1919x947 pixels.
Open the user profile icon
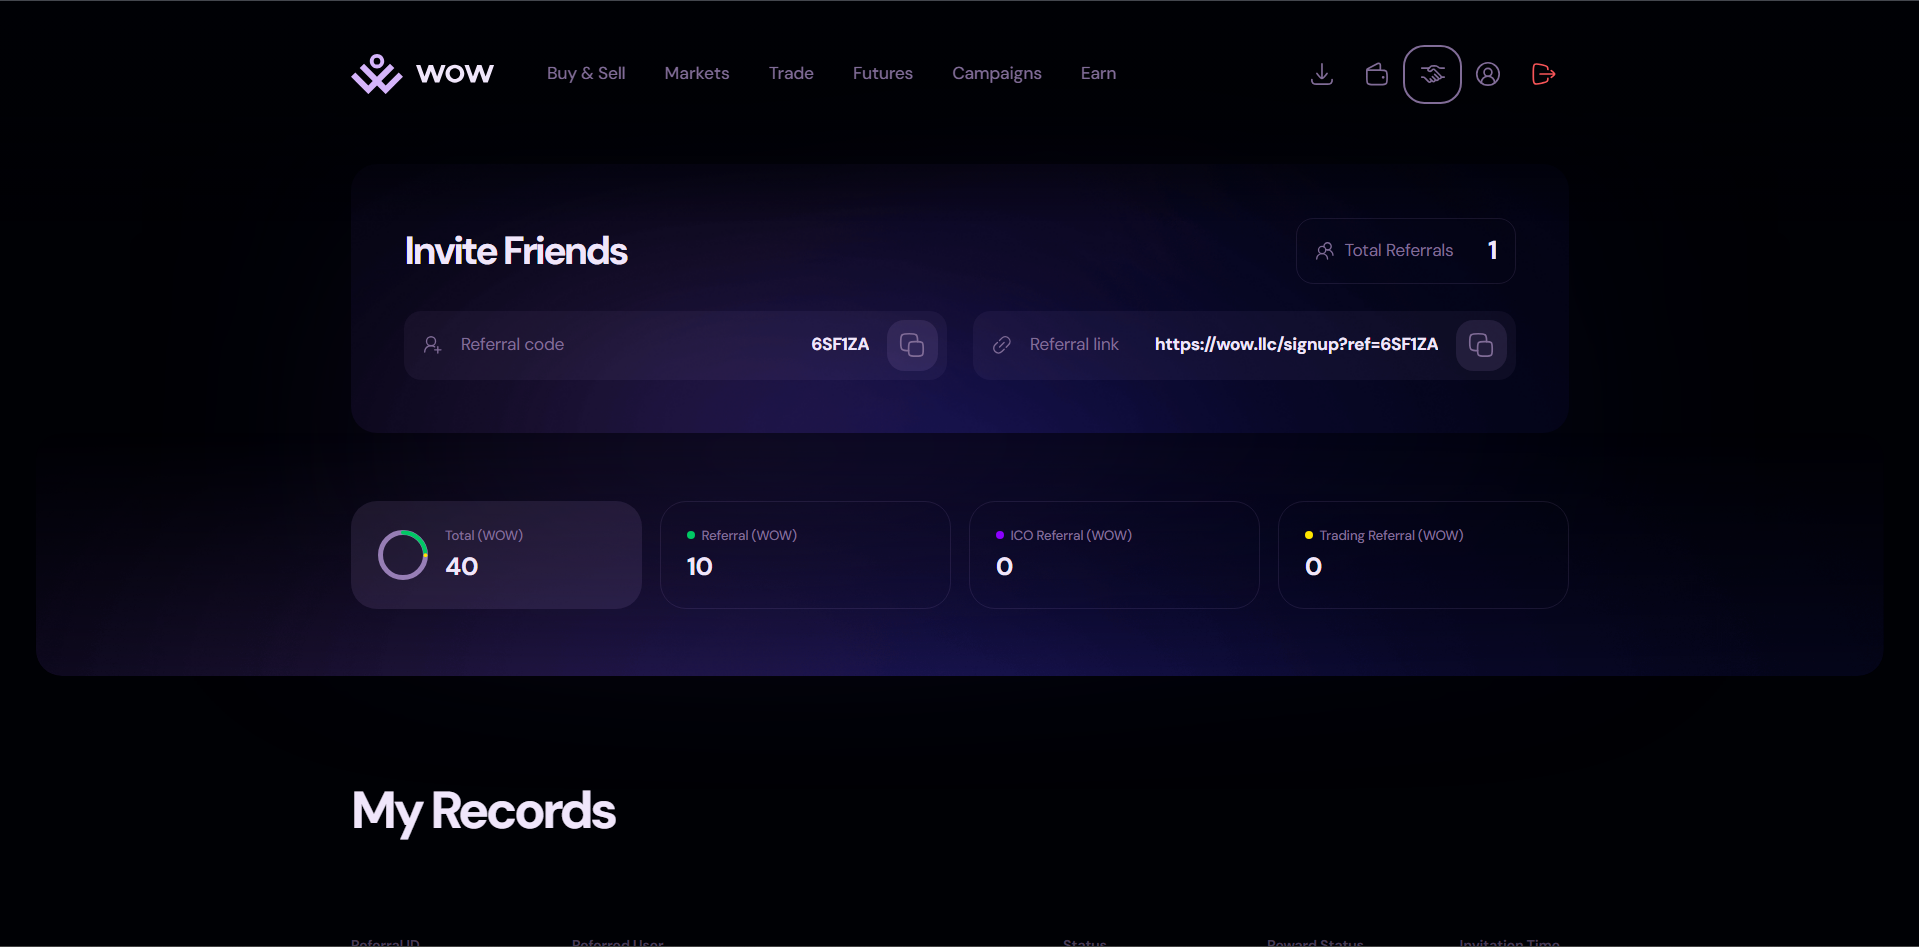pyautogui.click(x=1487, y=73)
